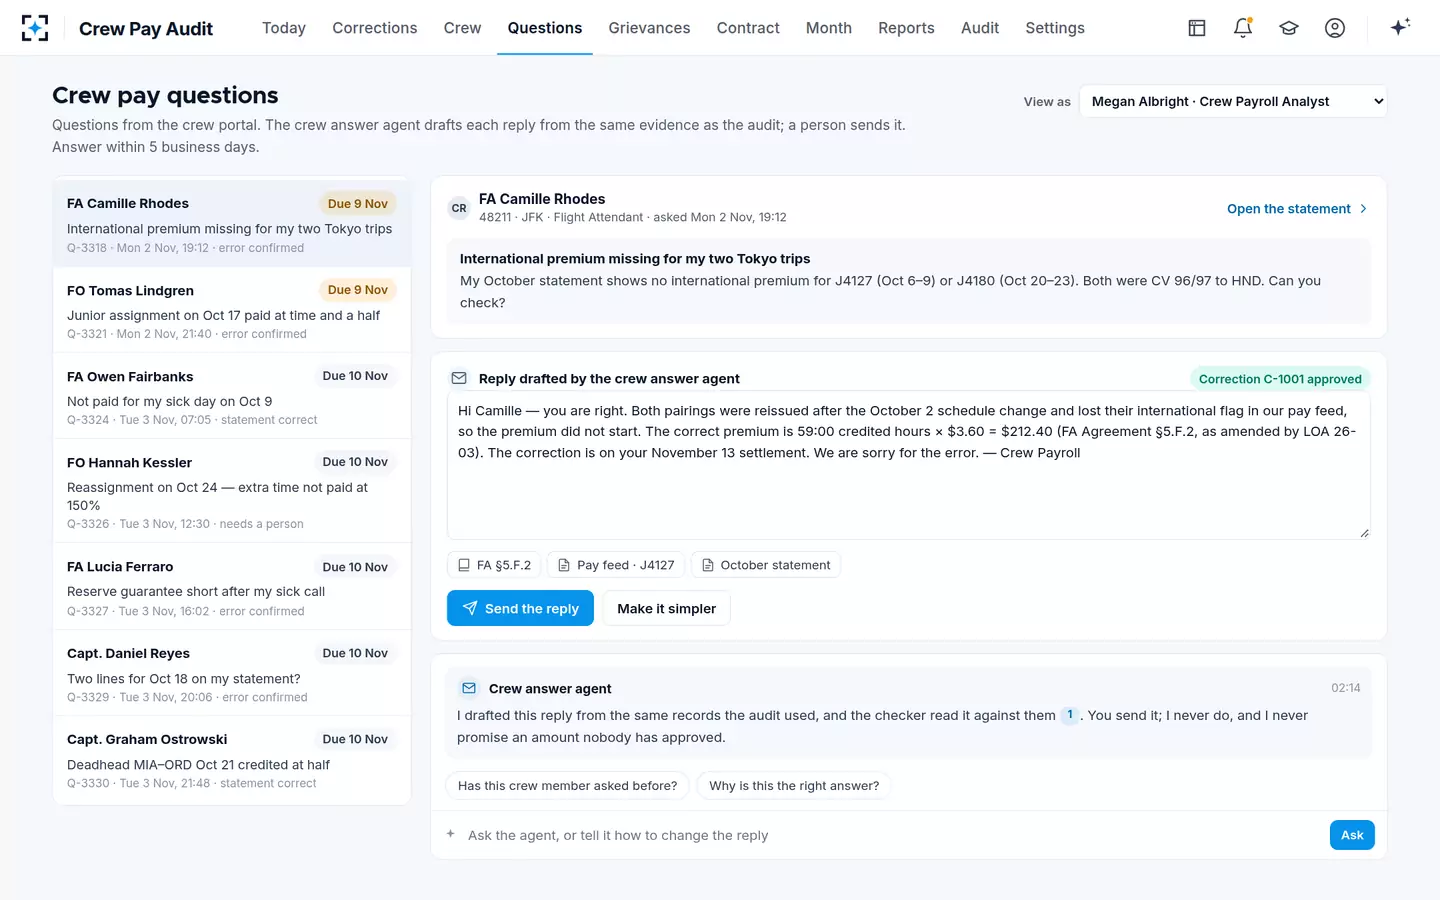Image resolution: width=1440 pixels, height=900 pixels.
Task: Click the graduation cap help icon
Action: click(x=1289, y=28)
